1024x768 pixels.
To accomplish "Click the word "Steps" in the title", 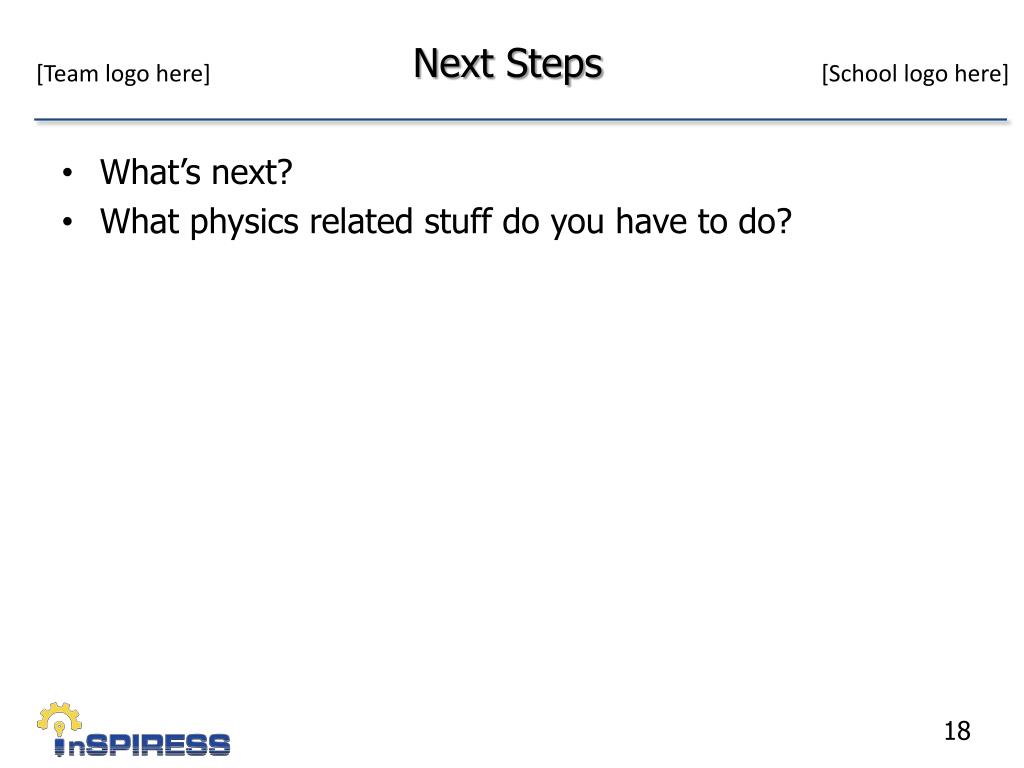I will pyautogui.click(x=554, y=66).
